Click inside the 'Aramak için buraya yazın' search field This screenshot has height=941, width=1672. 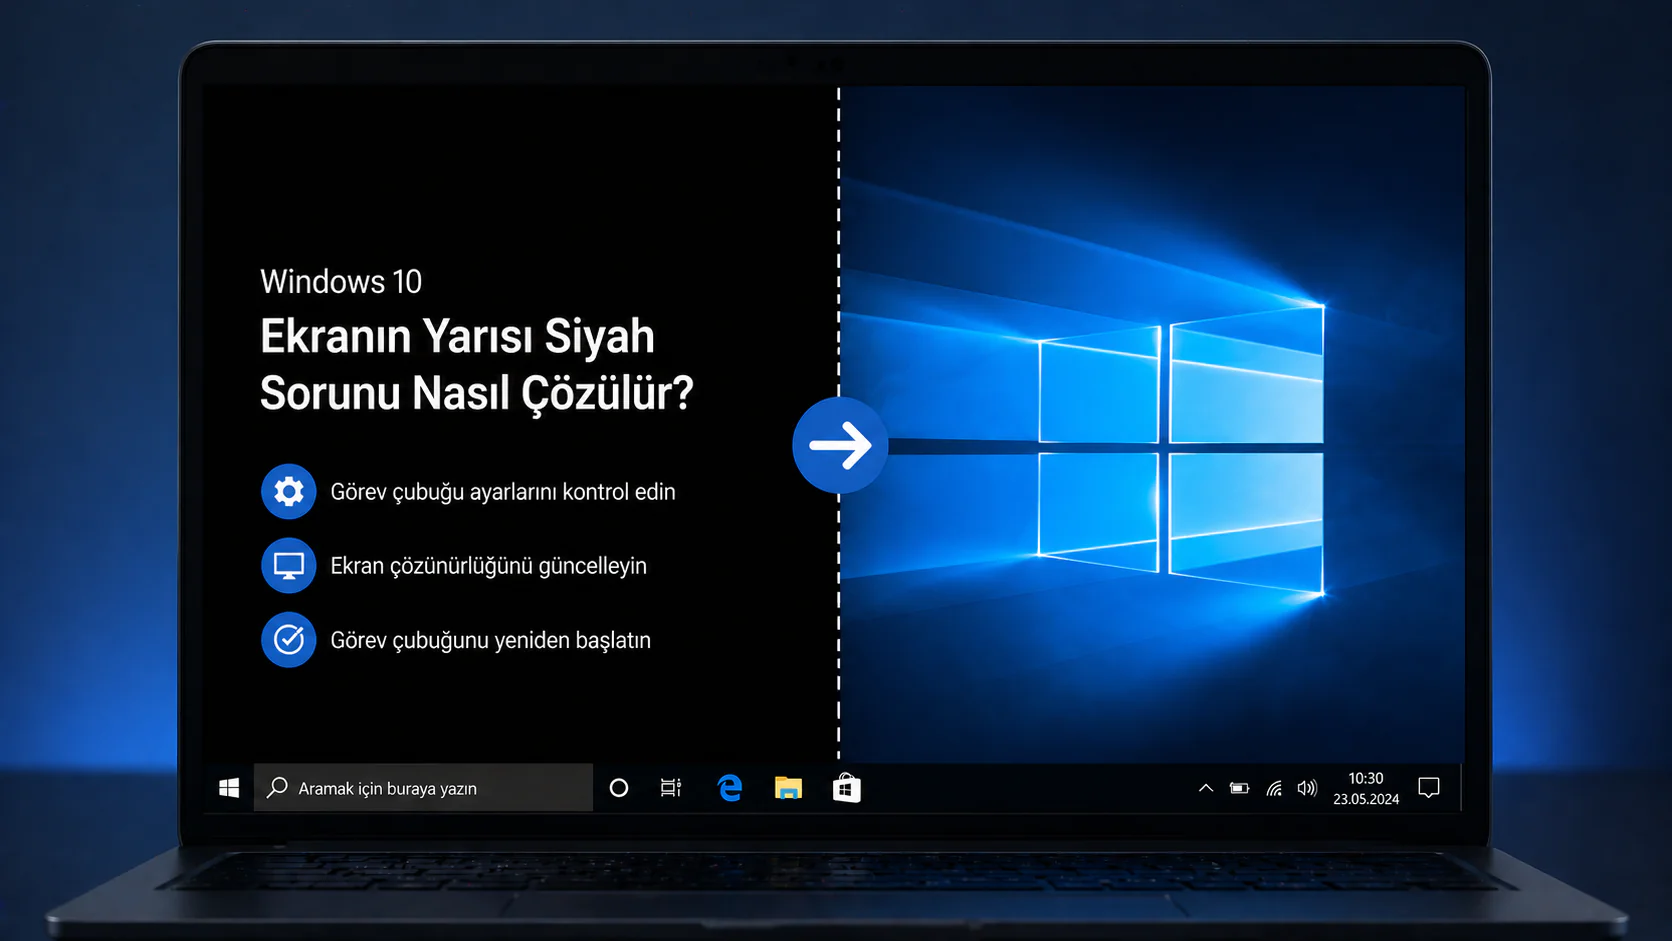[420, 788]
